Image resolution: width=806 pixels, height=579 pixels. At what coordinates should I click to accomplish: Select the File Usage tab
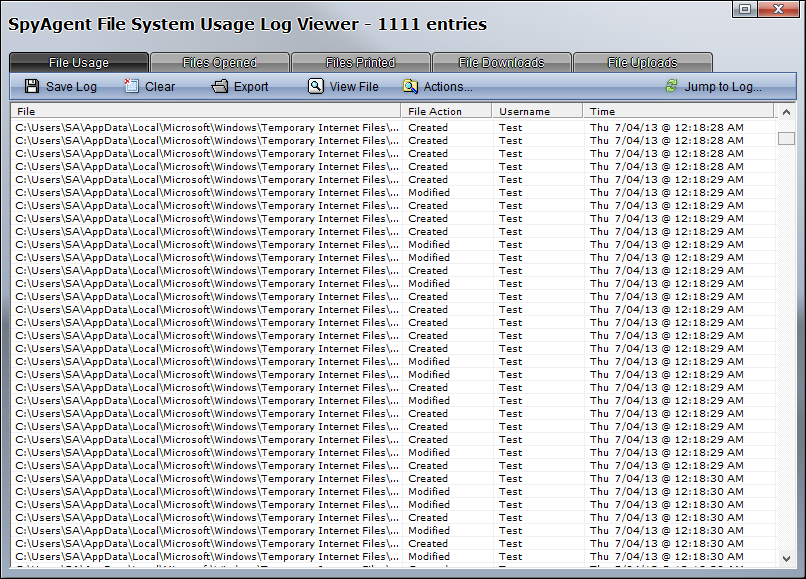coord(79,63)
